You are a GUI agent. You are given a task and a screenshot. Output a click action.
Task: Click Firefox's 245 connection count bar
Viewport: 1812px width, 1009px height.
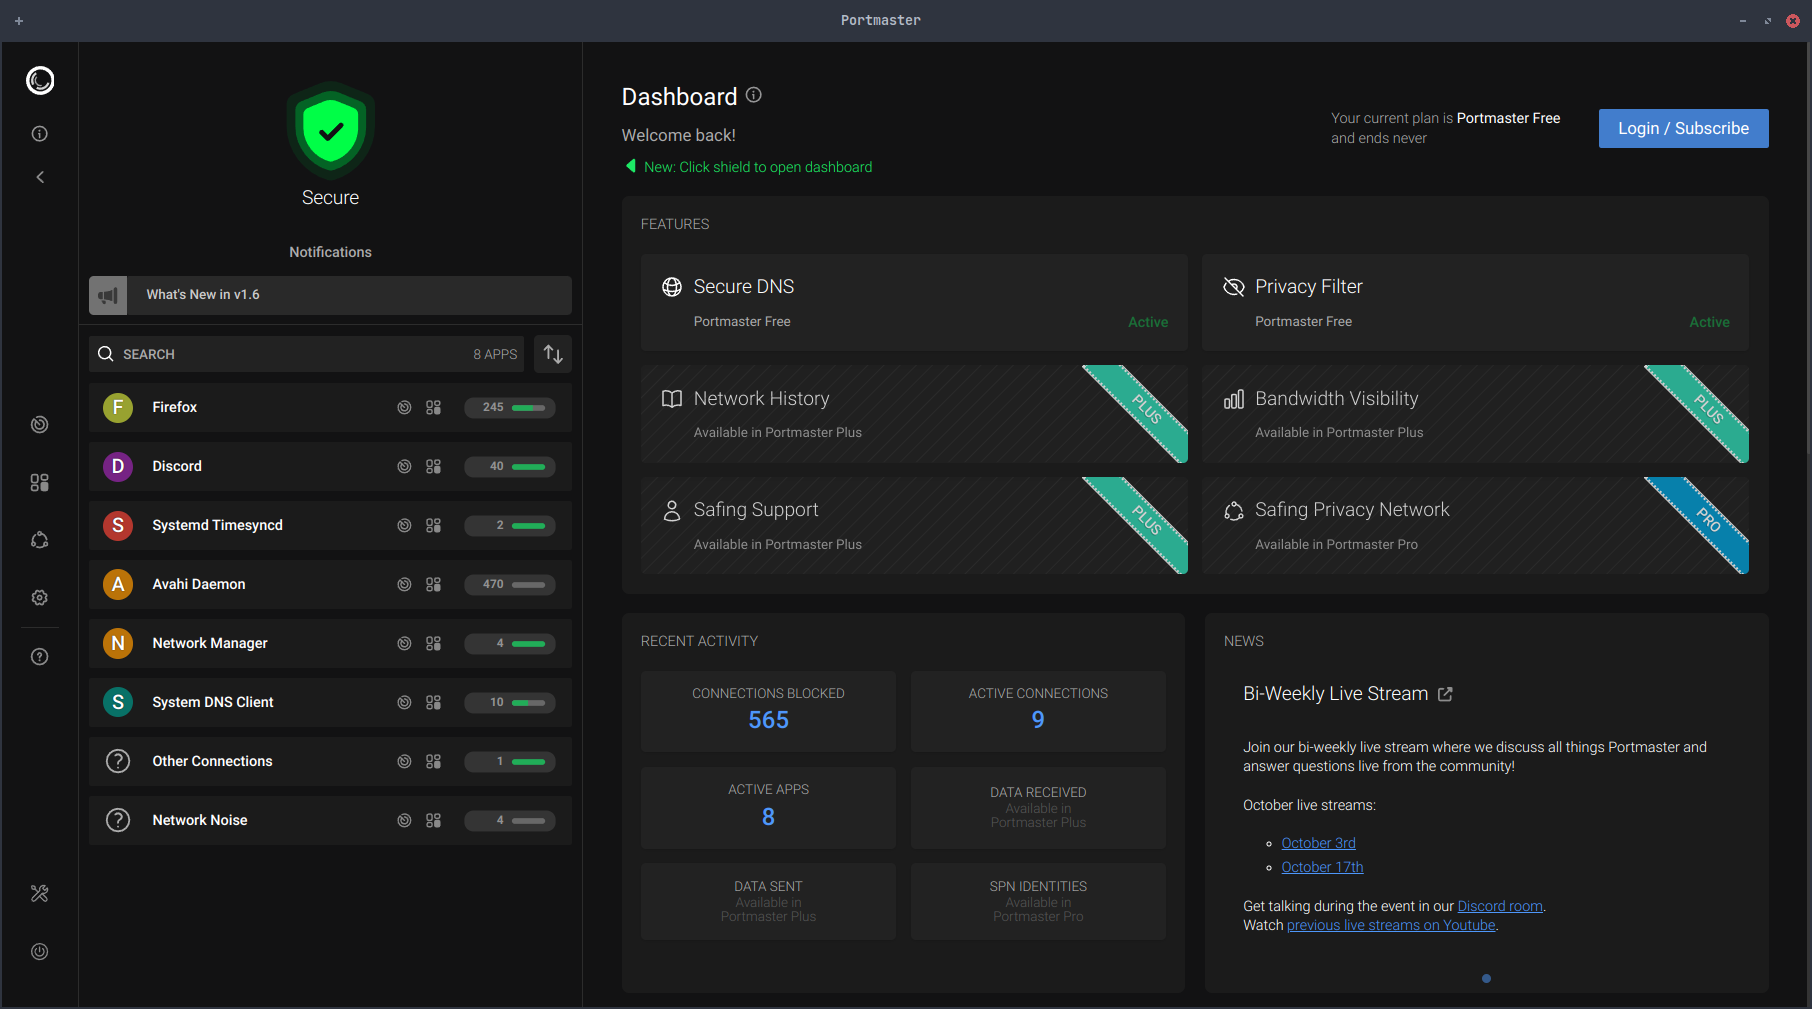point(510,408)
